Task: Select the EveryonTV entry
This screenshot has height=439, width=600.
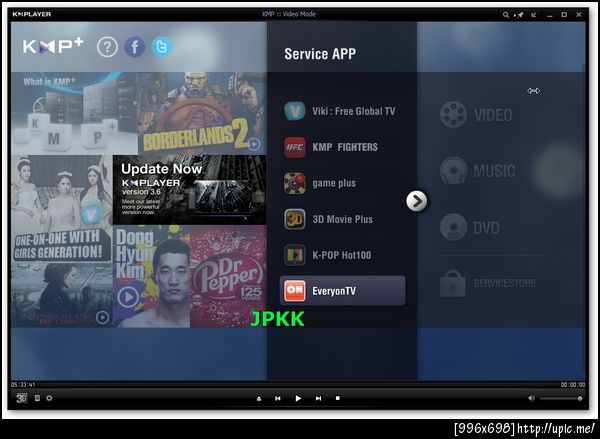Action: pos(342,291)
